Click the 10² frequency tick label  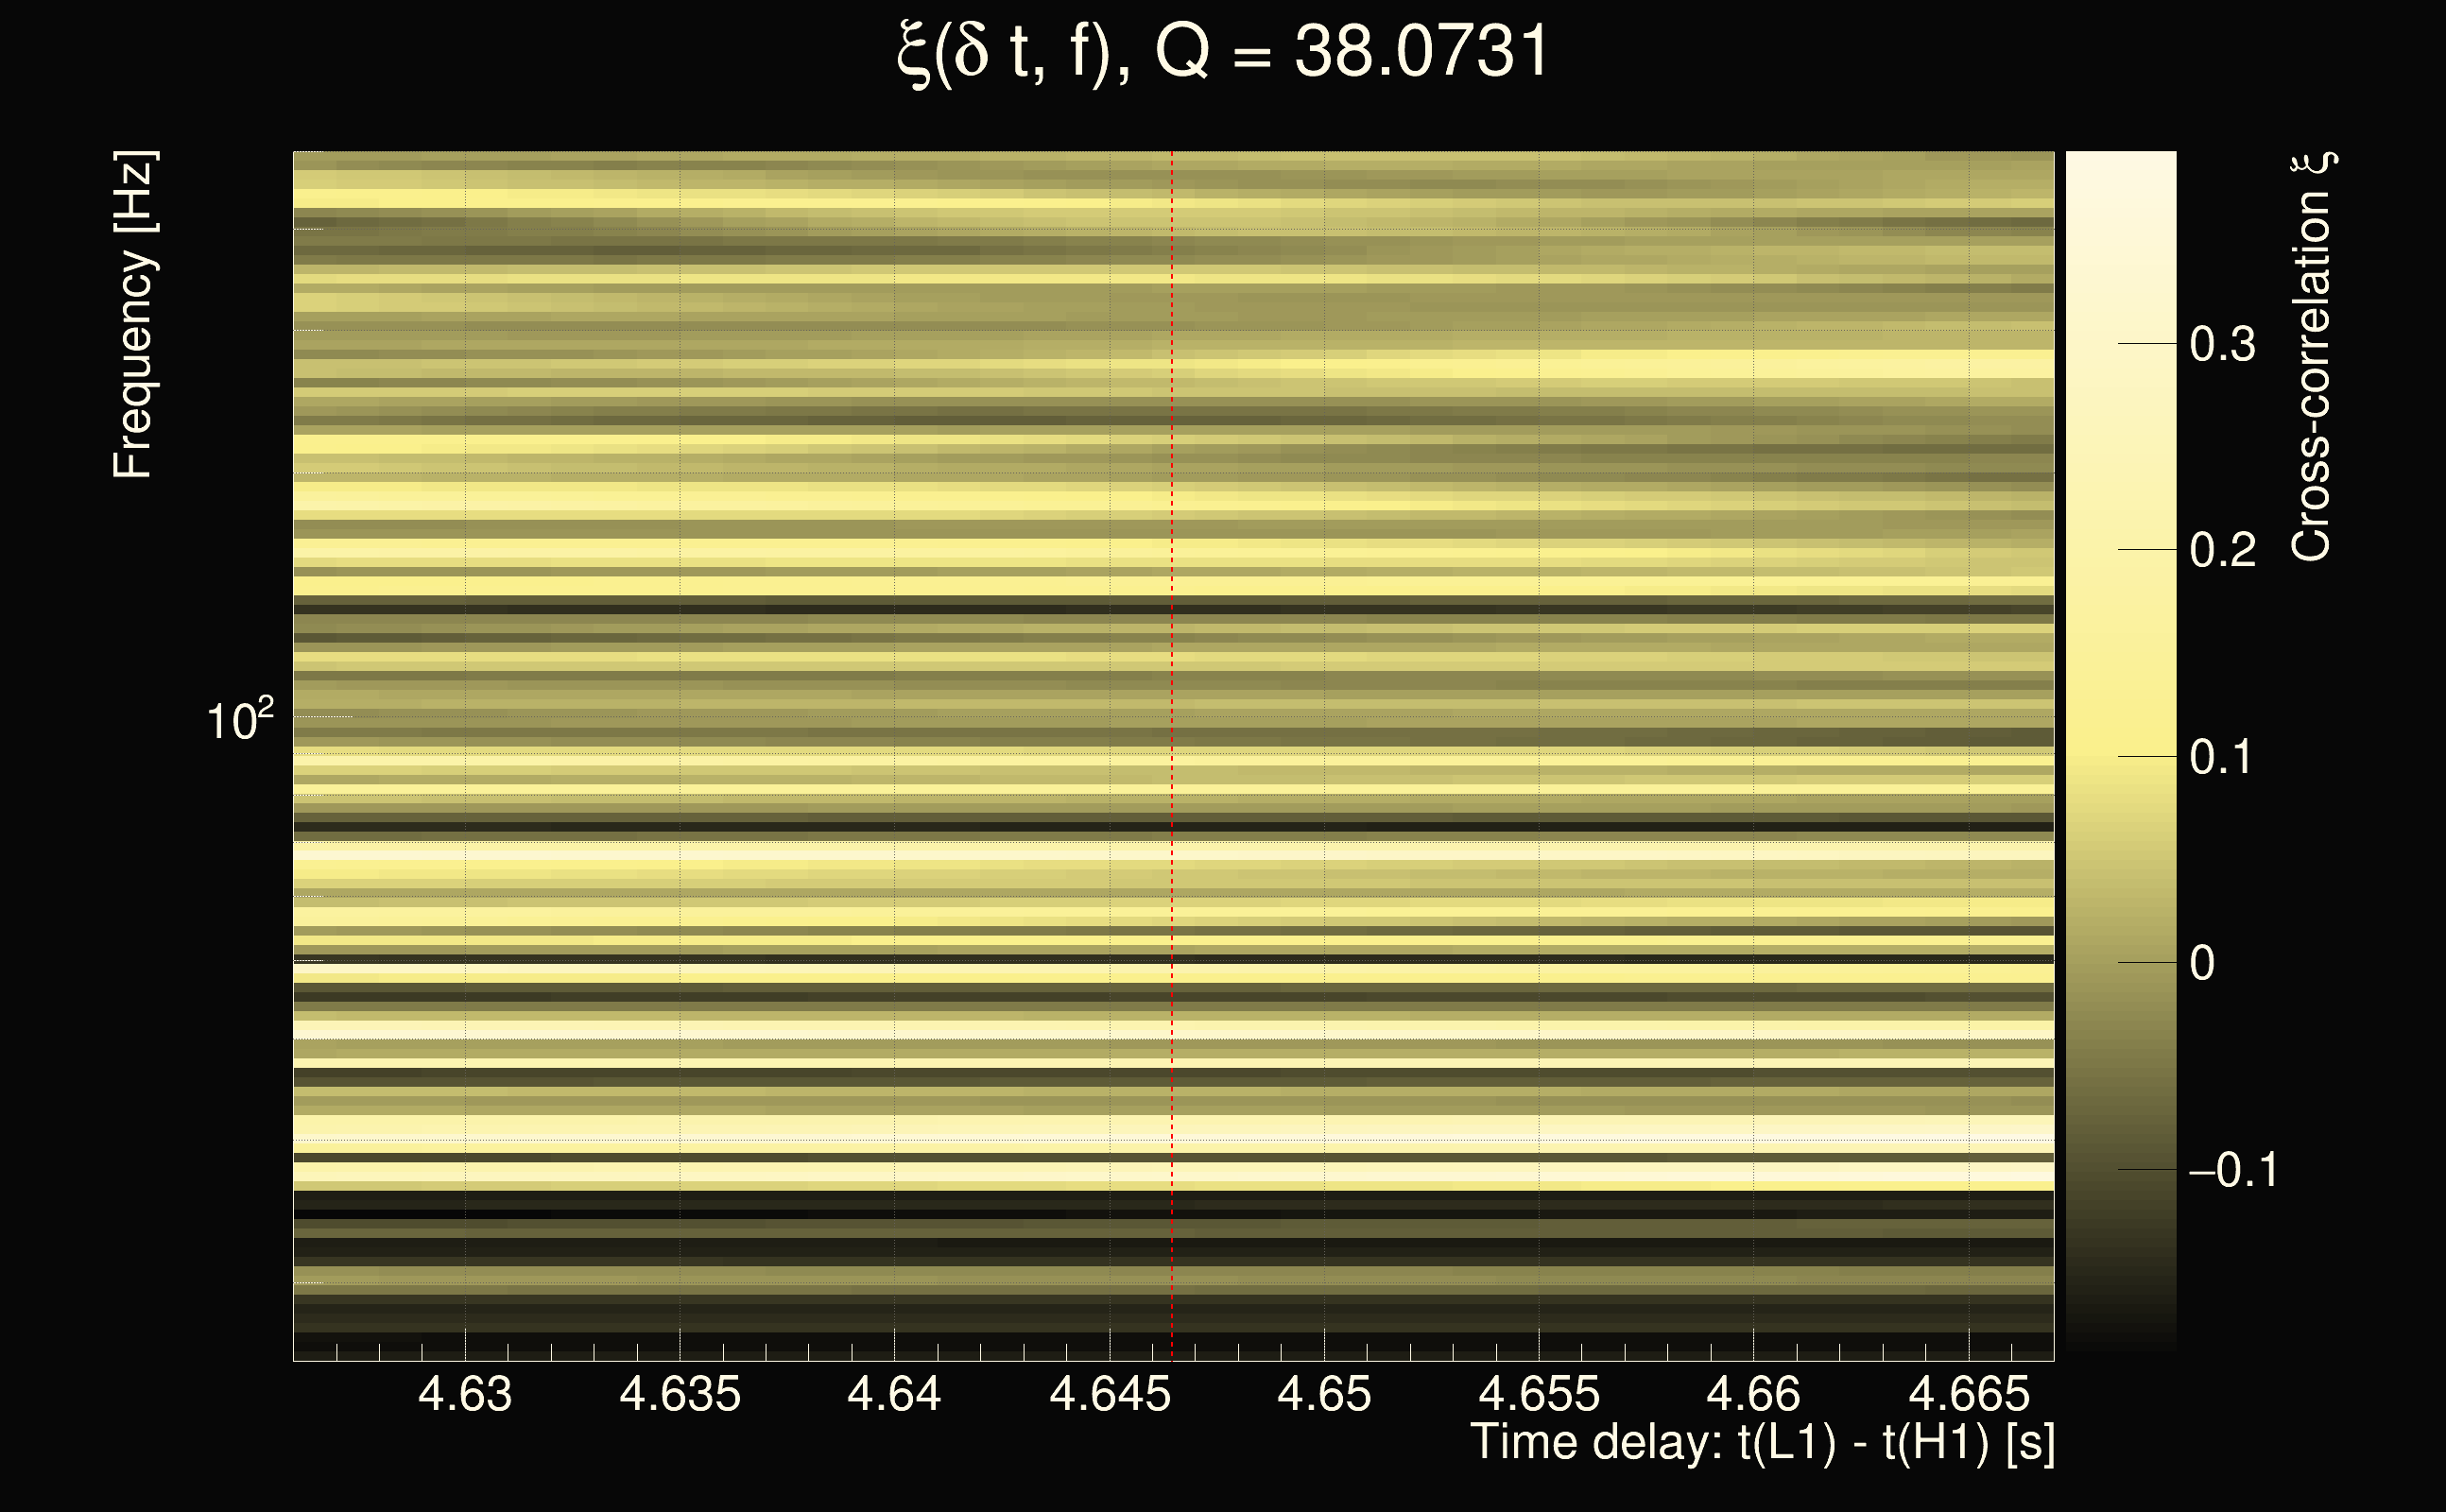239,720
